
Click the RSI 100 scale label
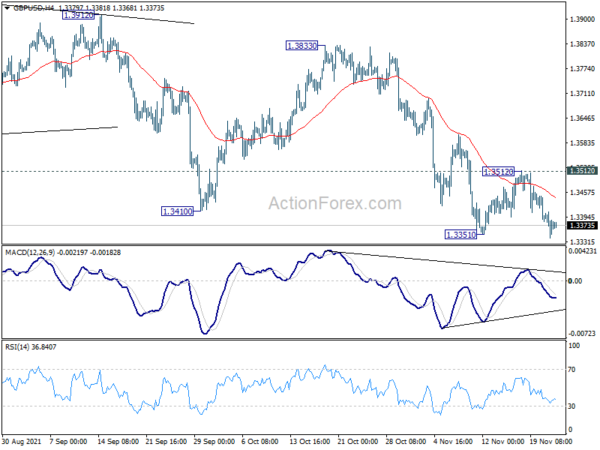tap(574, 346)
